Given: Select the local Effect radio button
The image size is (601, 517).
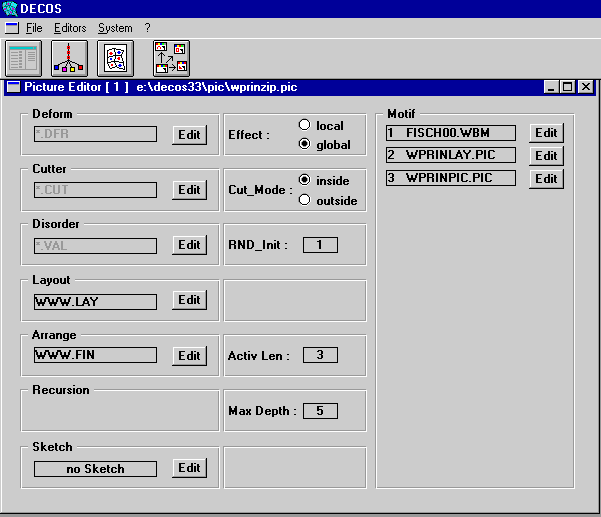Looking at the screenshot, I should tap(304, 125).
